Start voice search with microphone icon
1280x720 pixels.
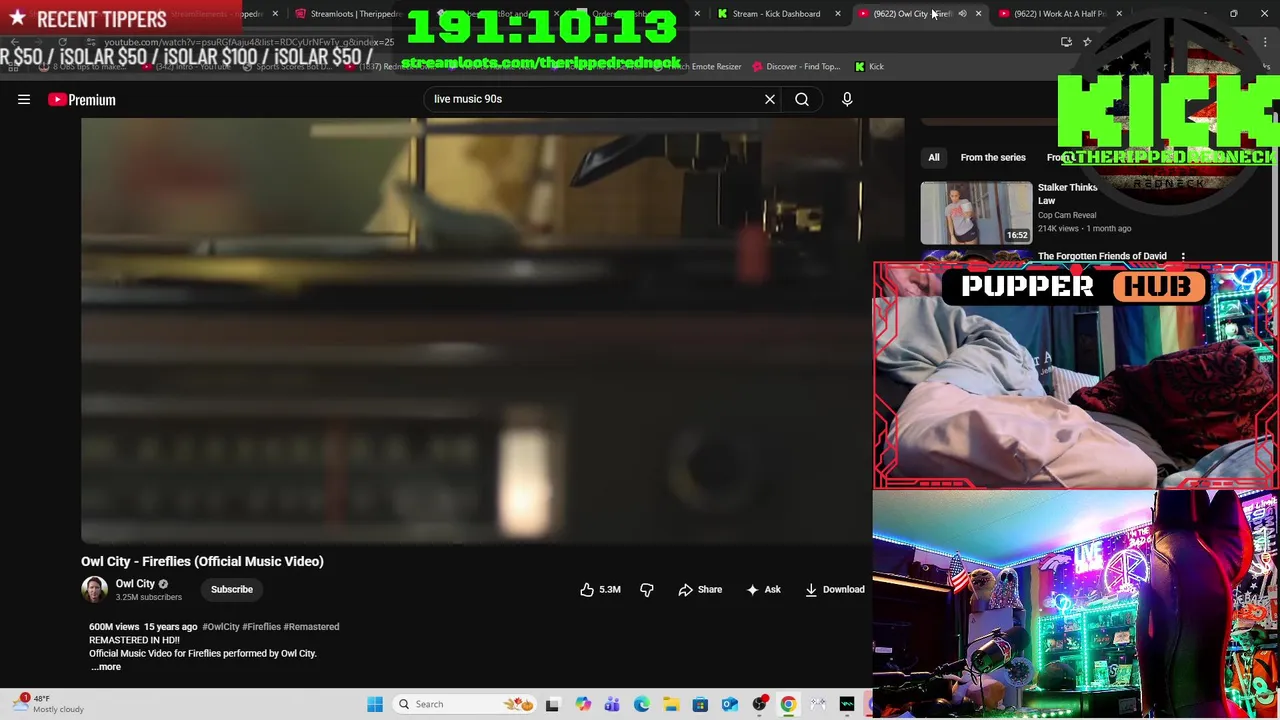tap(847, 99)
